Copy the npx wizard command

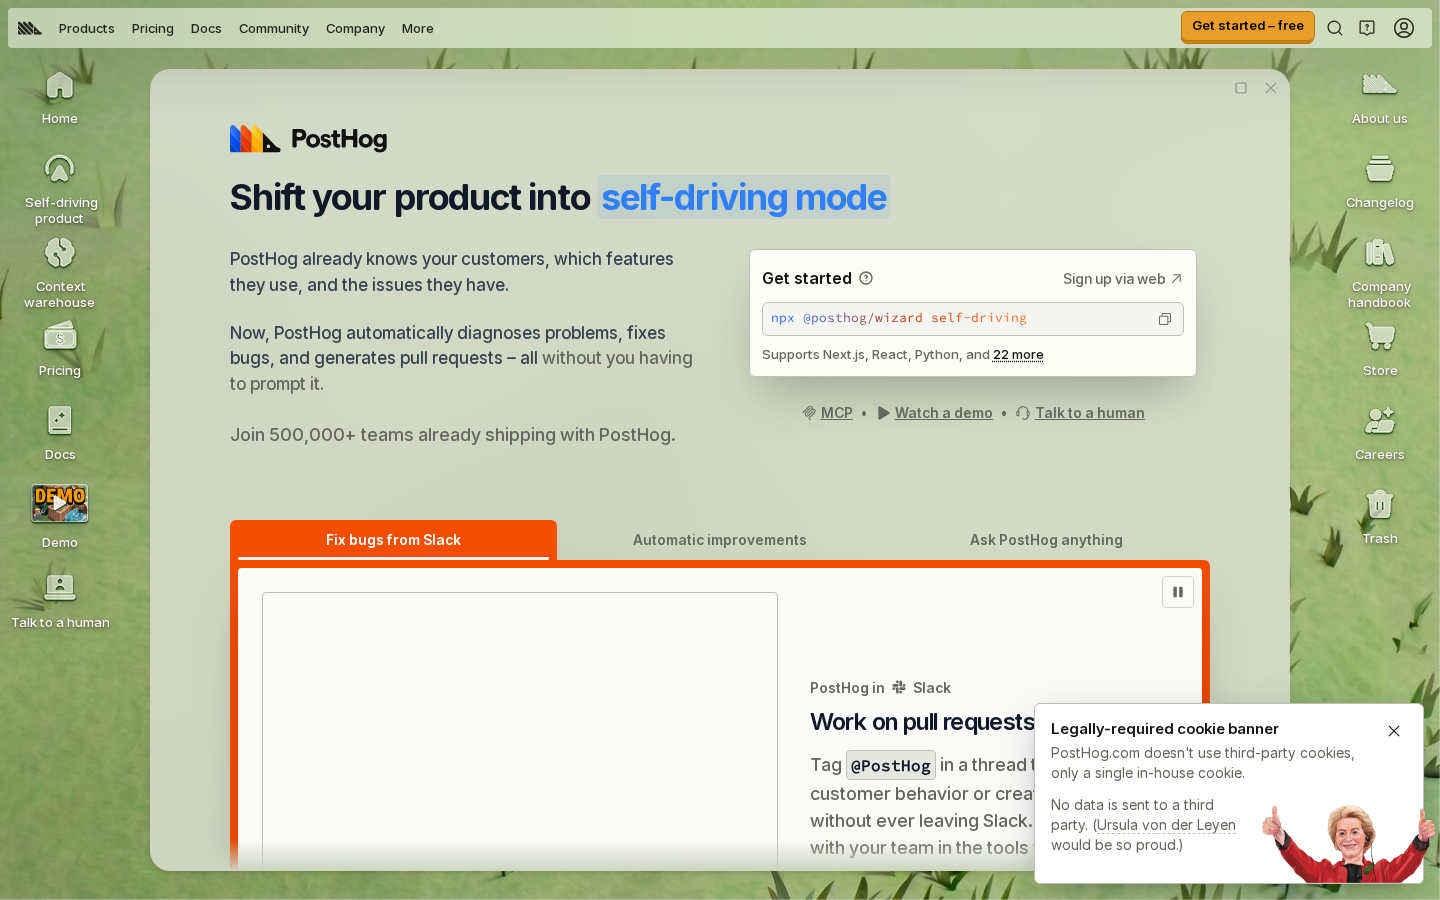(x=1165, y=319)
